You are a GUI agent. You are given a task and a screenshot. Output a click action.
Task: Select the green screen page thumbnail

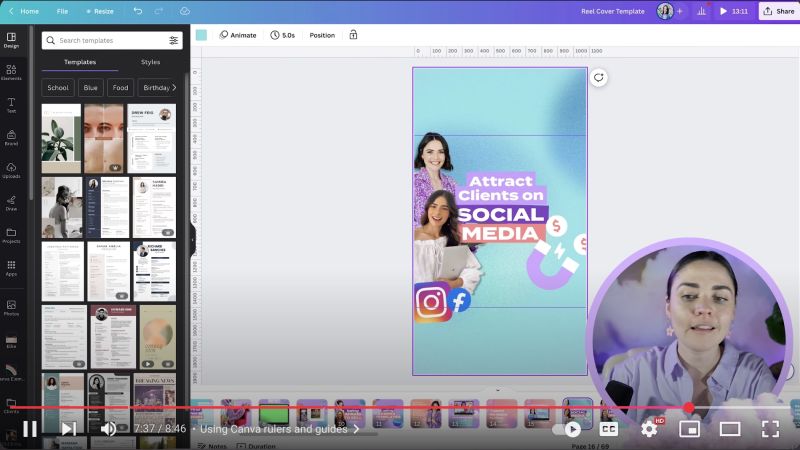(x=274, y=414)
